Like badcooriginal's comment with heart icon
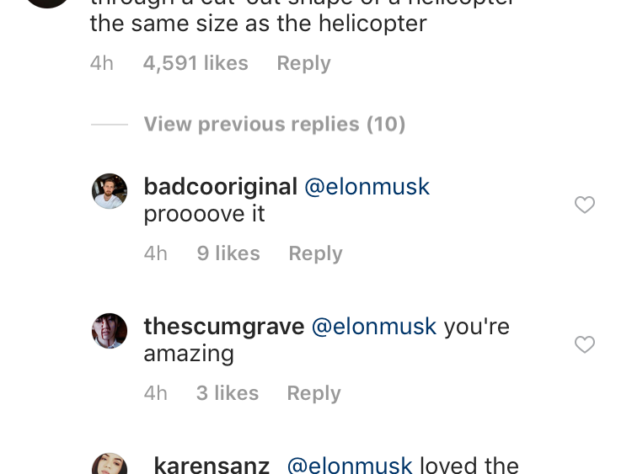The width and height of the screenshot is (632, 474). coord(584,204)
